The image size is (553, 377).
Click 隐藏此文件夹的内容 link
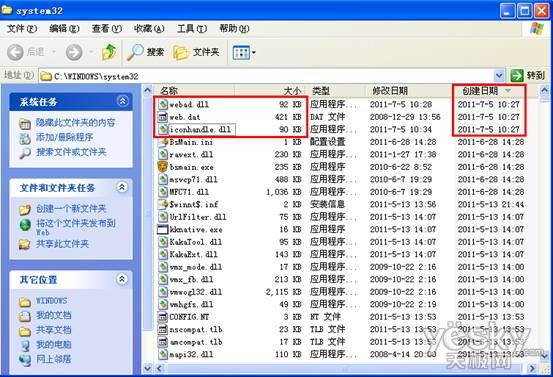click(75, 123)
